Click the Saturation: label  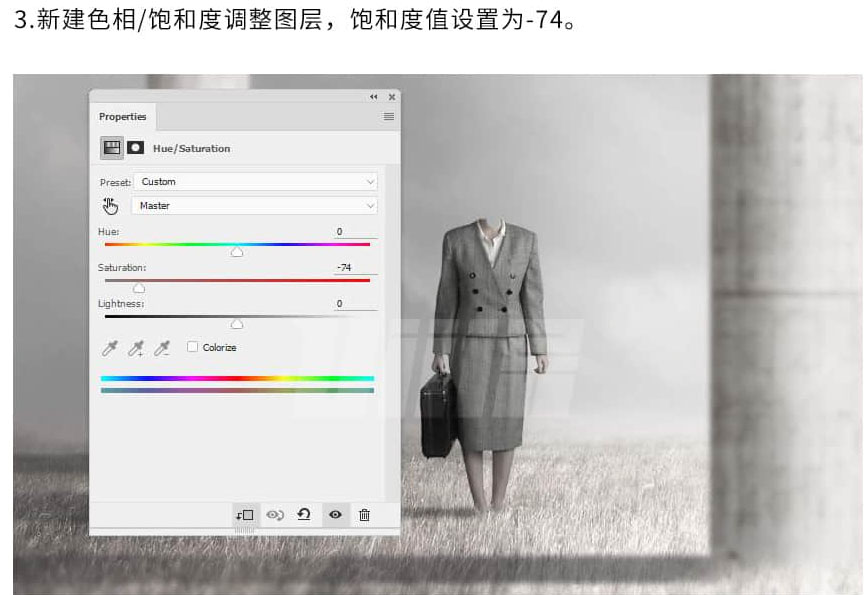pos(122,268)
